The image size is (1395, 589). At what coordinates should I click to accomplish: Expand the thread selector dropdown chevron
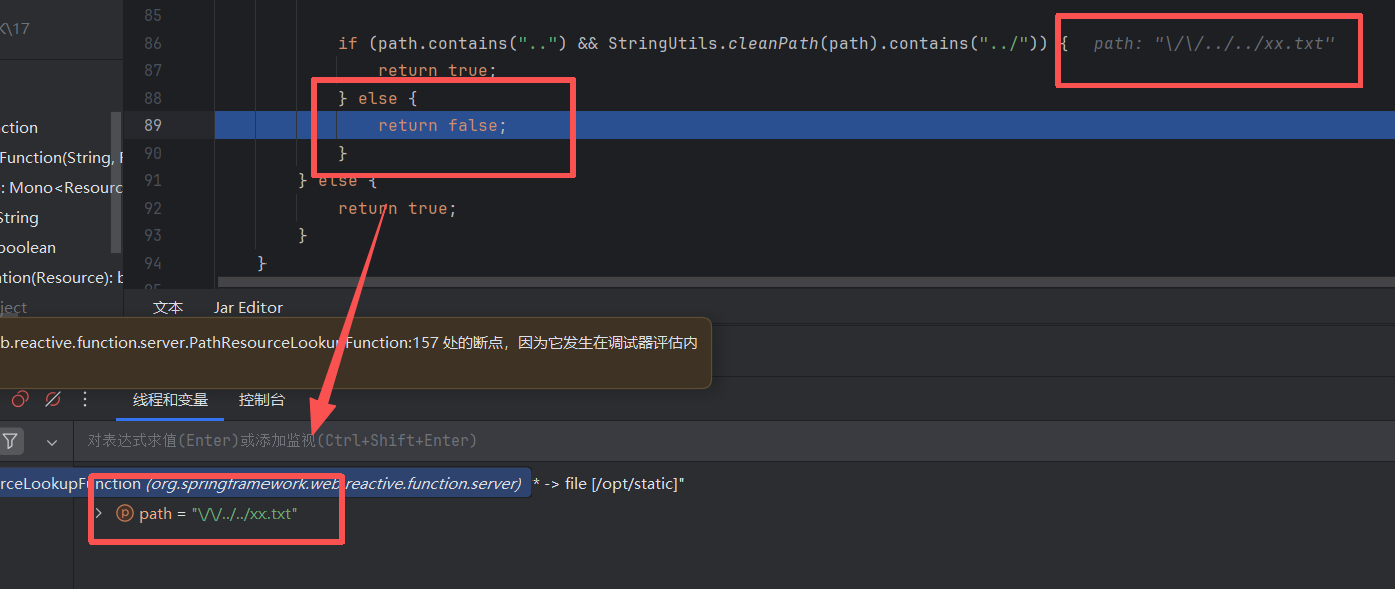pyautogui.click(x=52, y=441)
